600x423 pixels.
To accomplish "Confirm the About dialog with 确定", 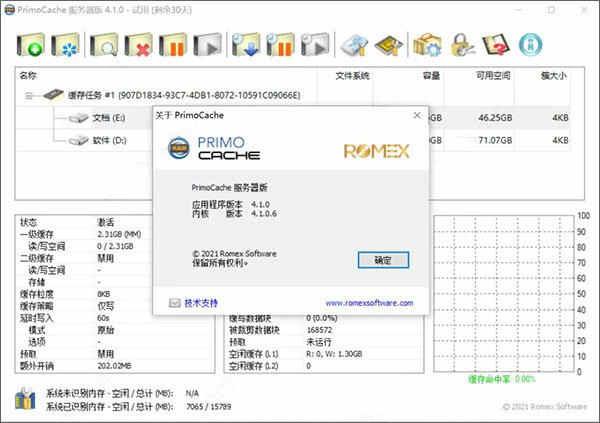I will pos(383,260).
